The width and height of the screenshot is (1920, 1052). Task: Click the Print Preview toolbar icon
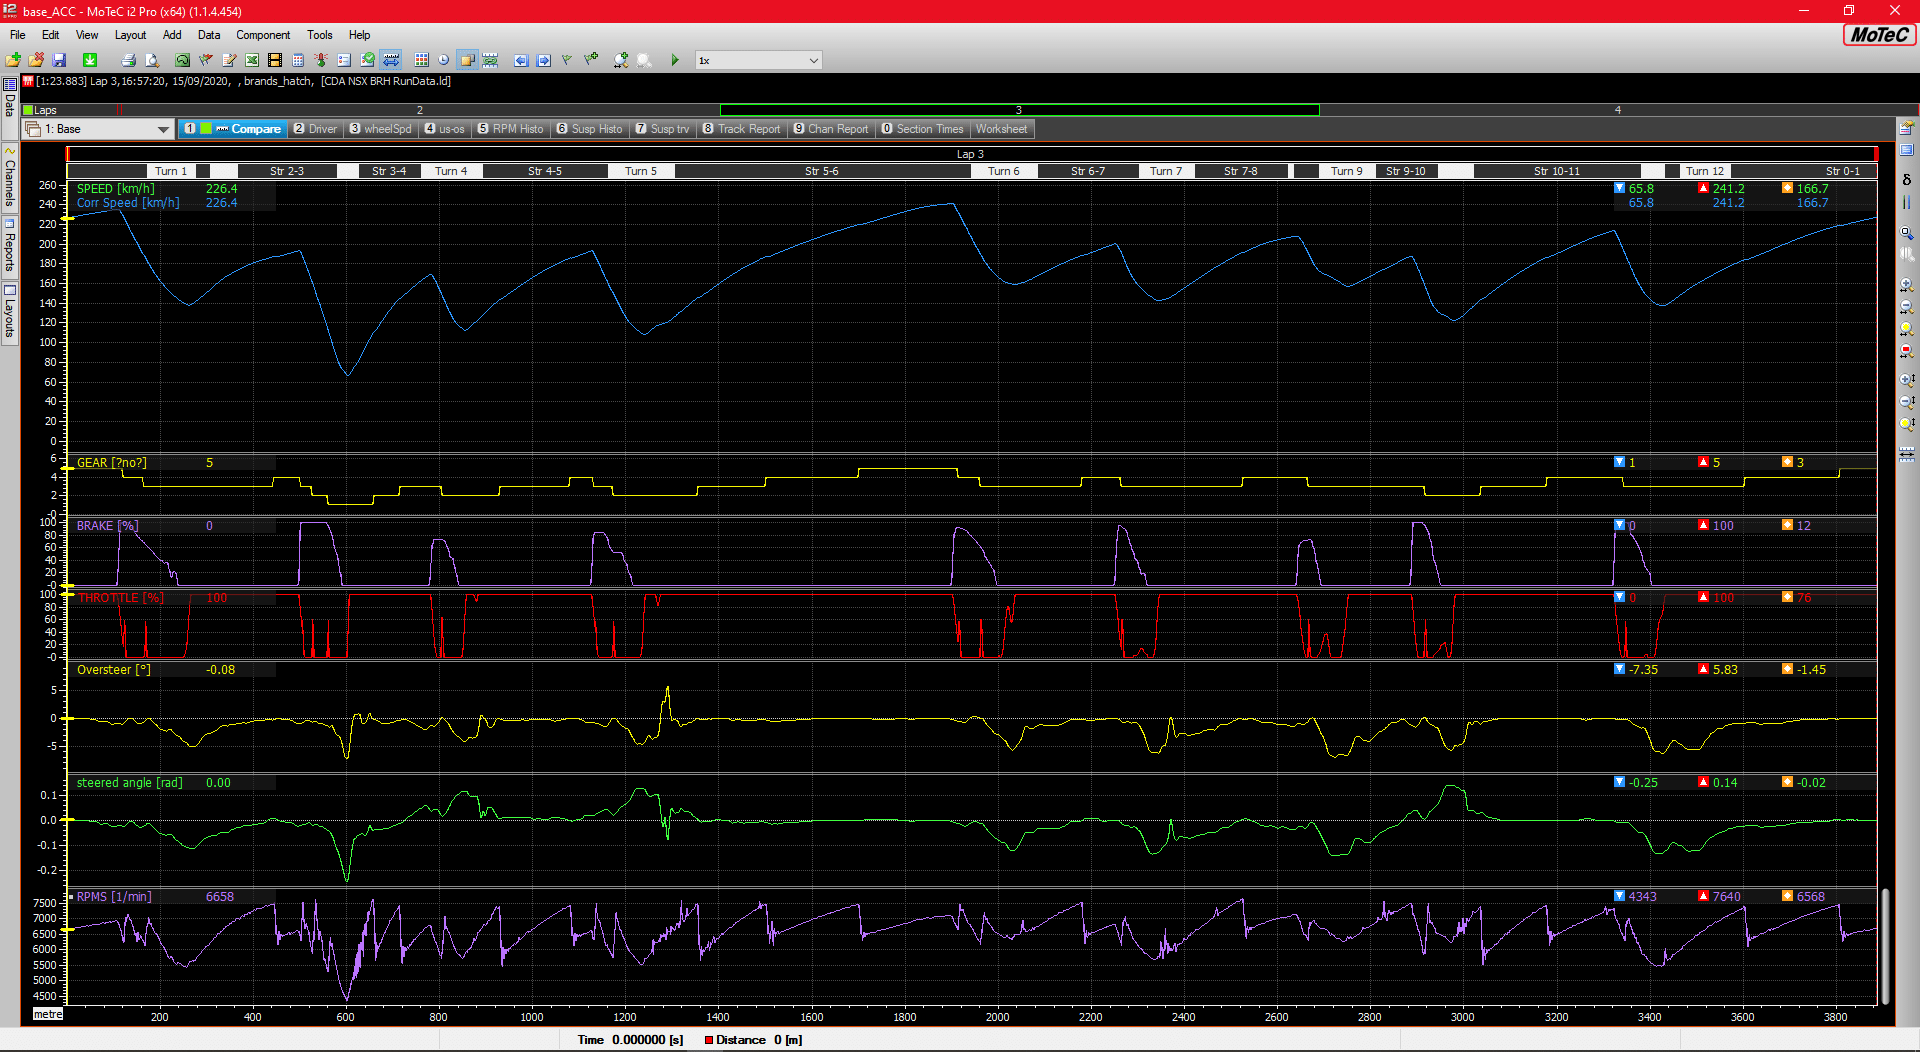[x=152, y=60]
